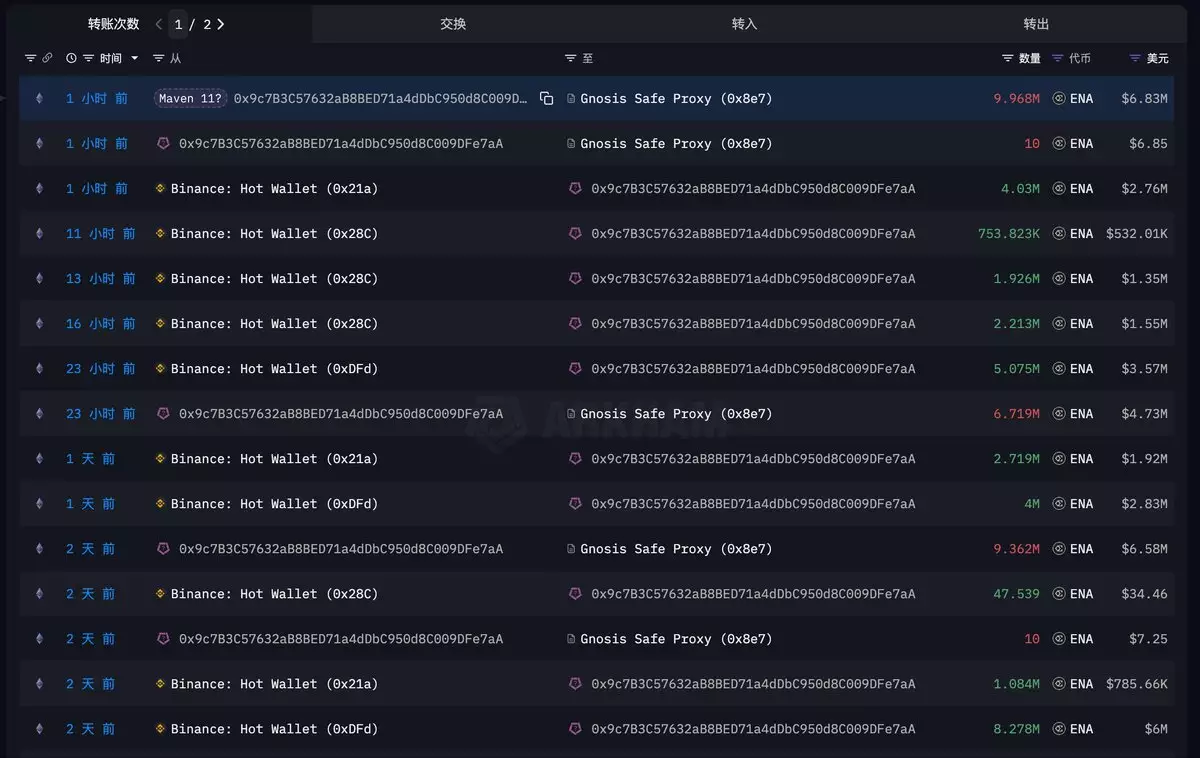Viewport: 1200px width, 758px height.
Task: Click the clock icon beside 时间
Action: coord(72,58)
